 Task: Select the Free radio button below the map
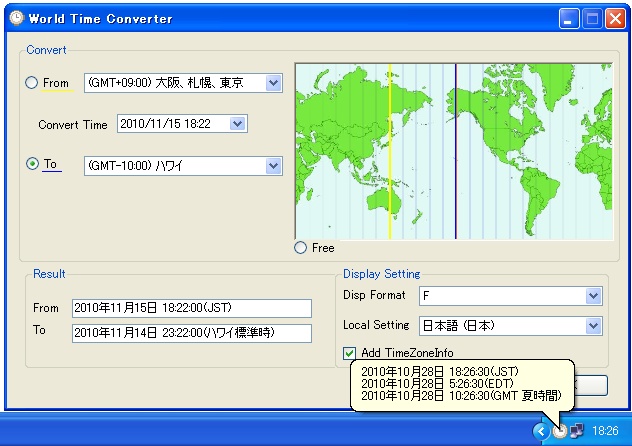point(300,247)
